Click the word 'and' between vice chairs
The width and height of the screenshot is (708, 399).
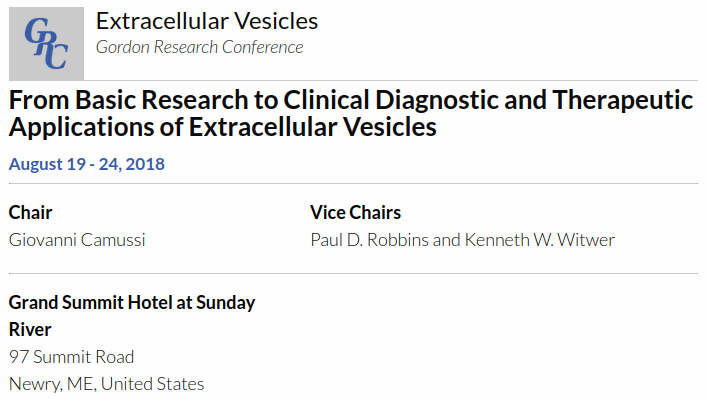coord(447,240)
